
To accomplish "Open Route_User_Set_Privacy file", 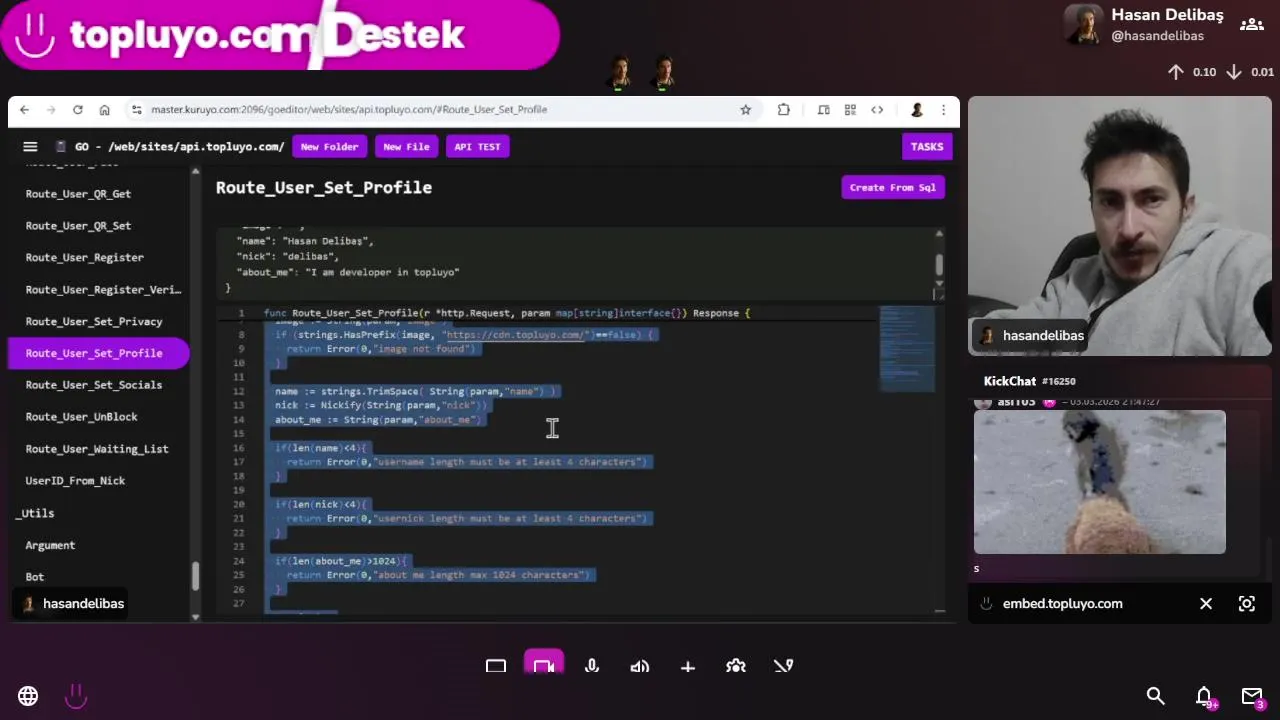I will pyautogui.click(x=94, y=322).
